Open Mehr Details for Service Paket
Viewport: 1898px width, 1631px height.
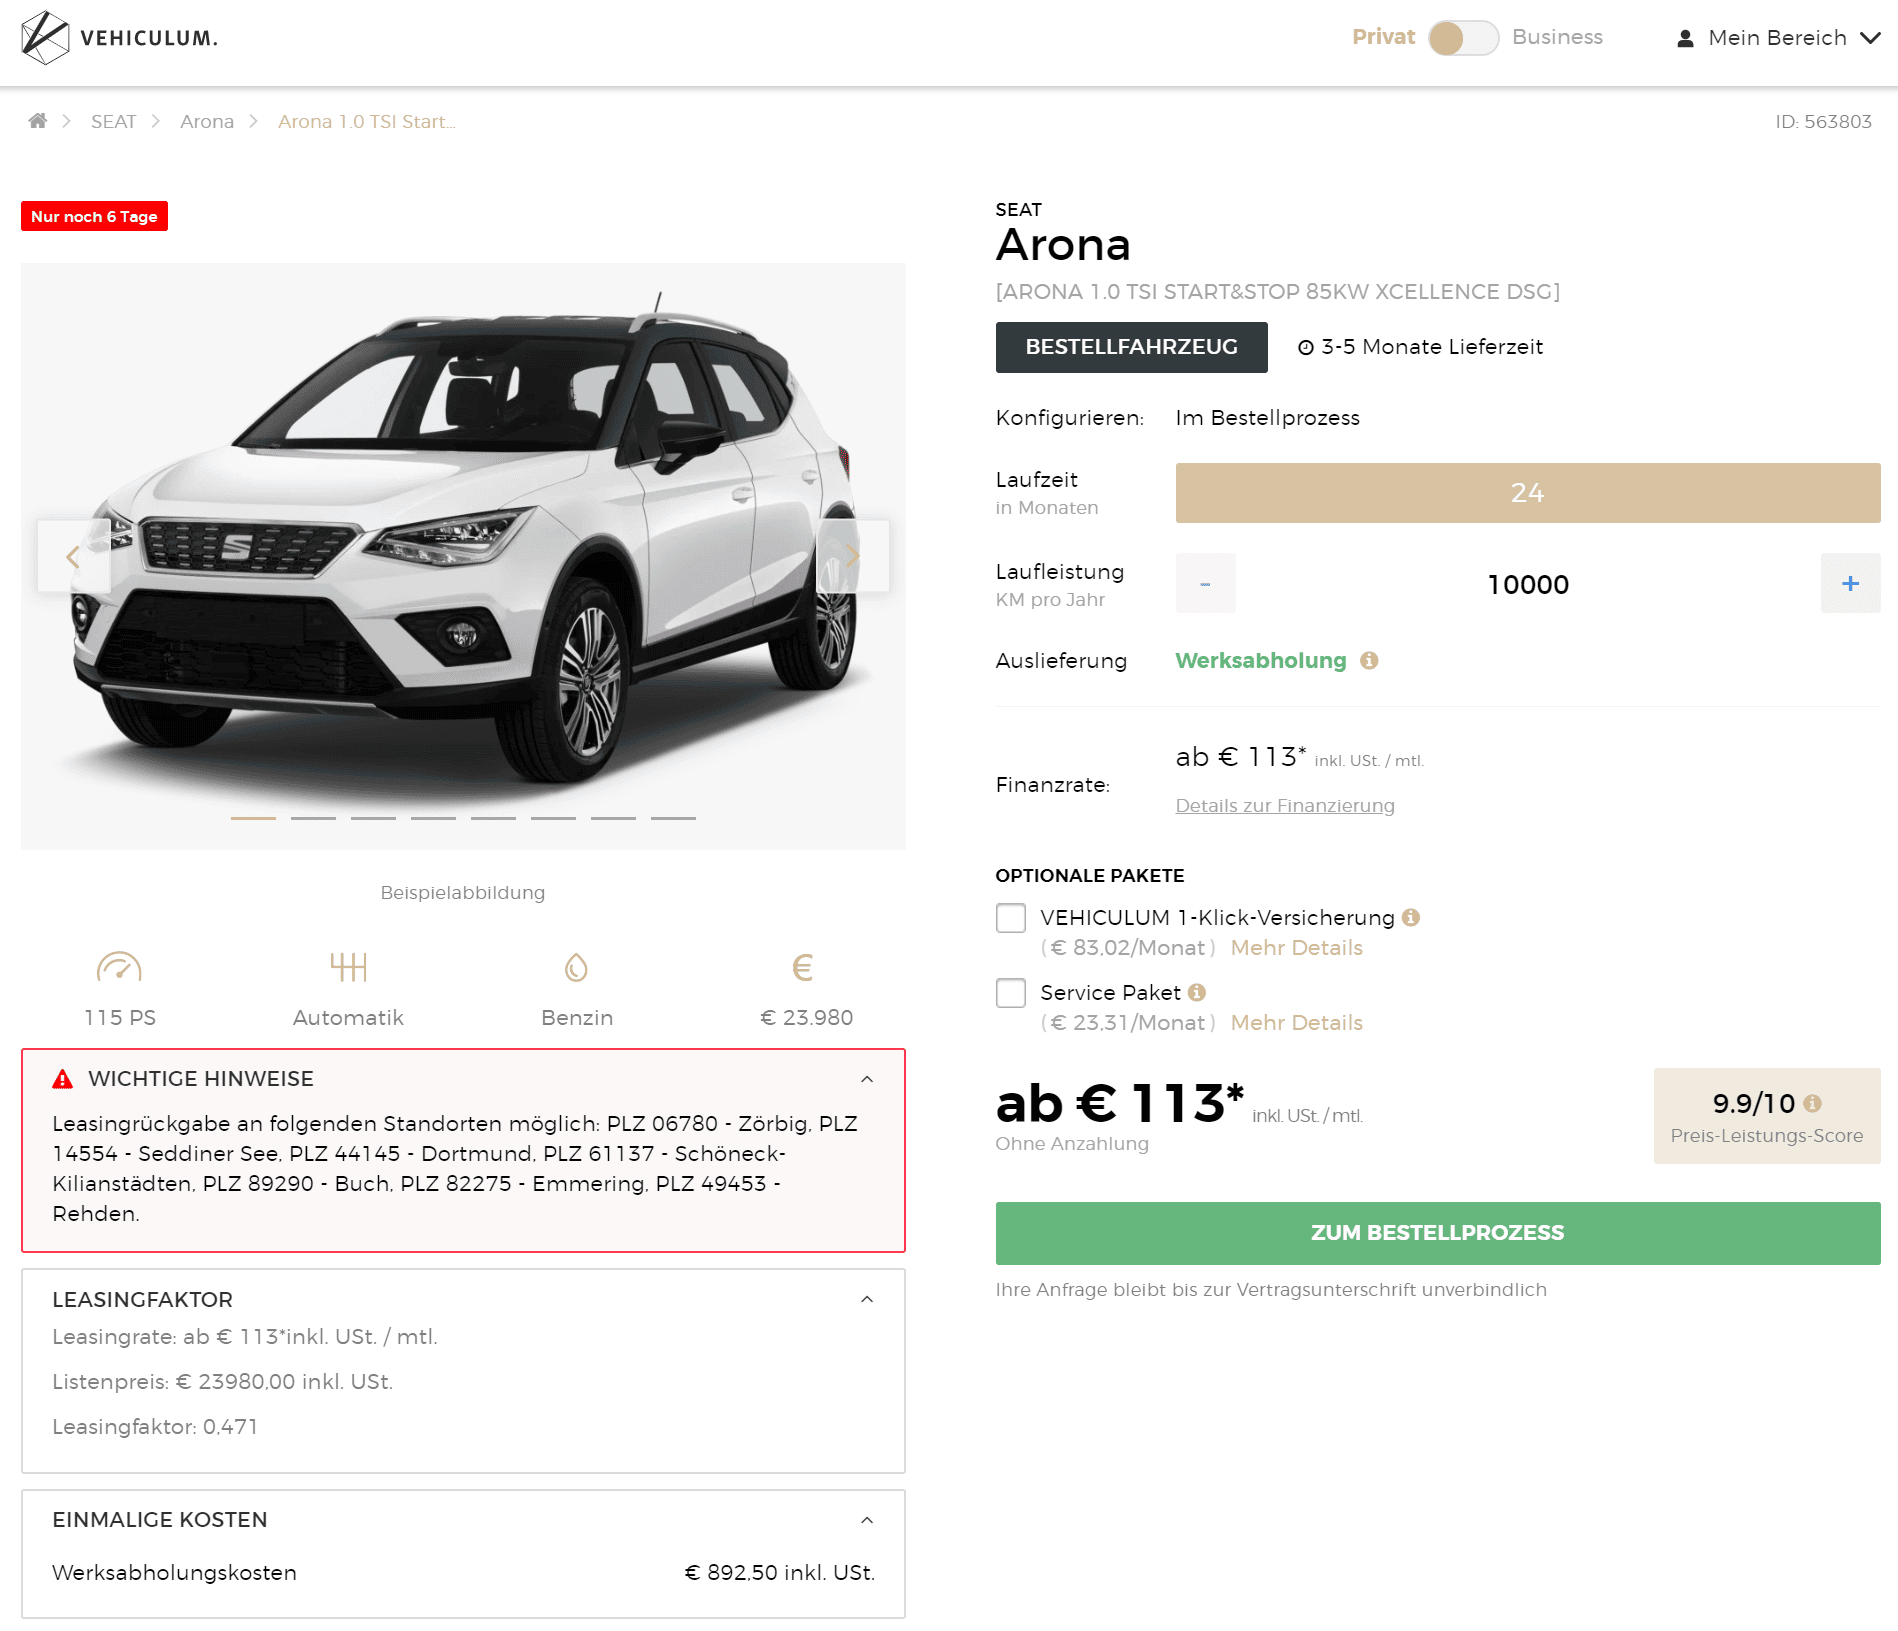[x=1297, y=1023]
